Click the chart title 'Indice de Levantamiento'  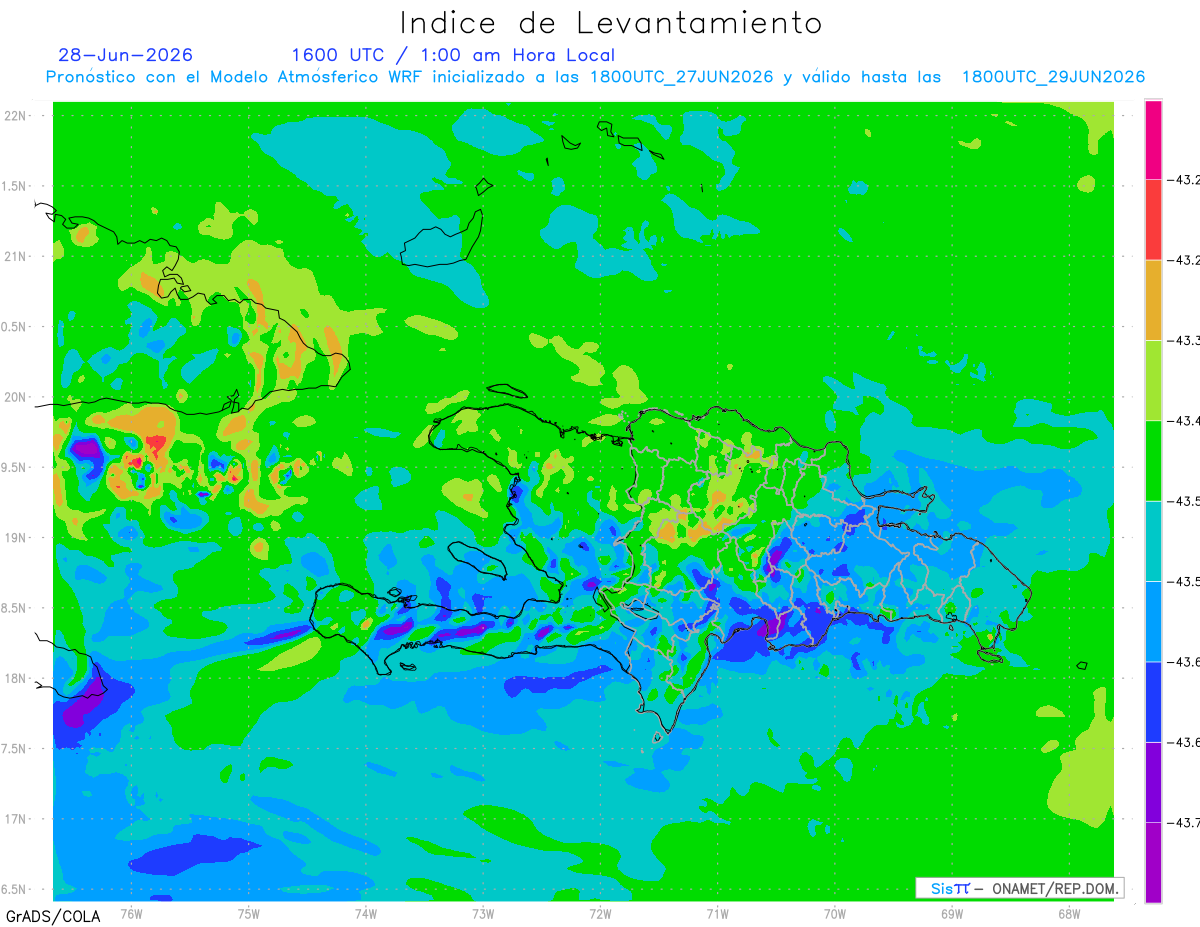pyautogui.click(x=611, y=22)
